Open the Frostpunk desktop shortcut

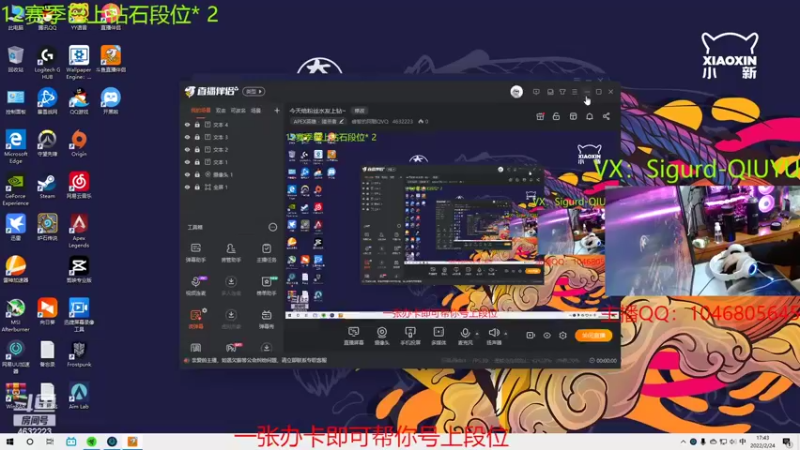[79, 354]
